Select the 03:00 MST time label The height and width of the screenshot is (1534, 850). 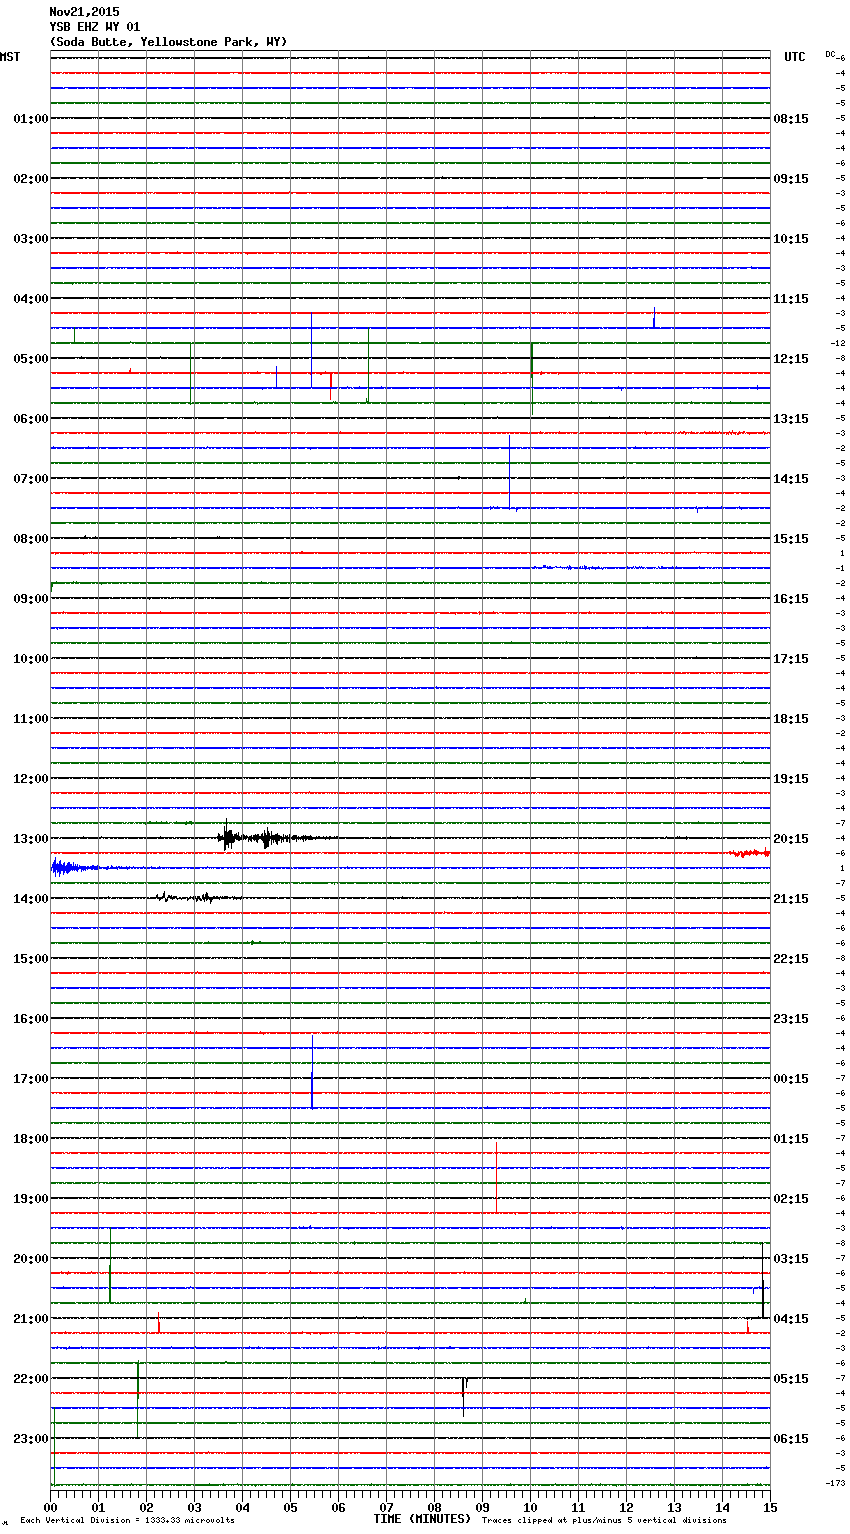(x=31, y=239)
